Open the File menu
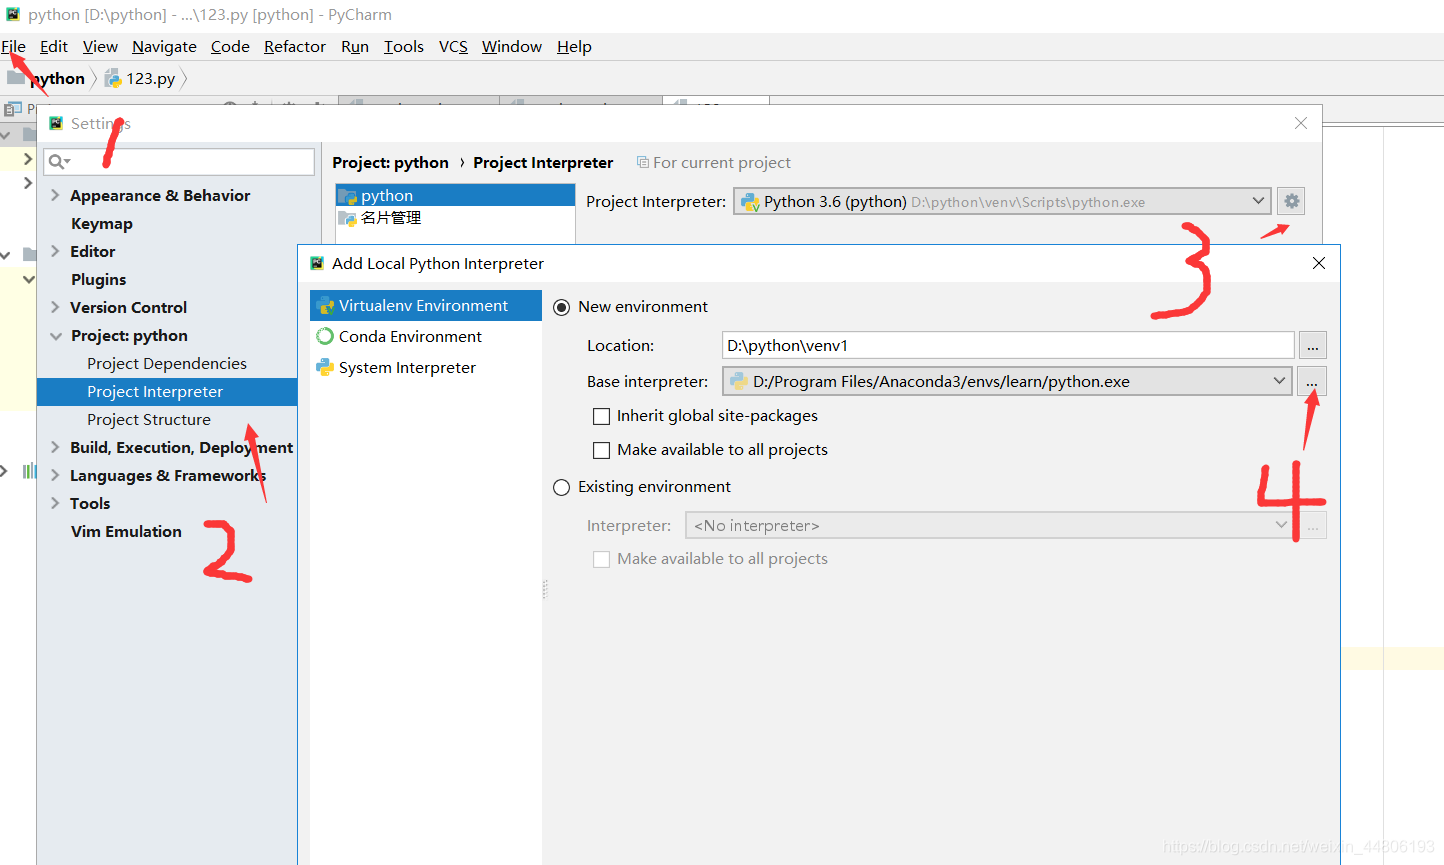 (14, 46)
